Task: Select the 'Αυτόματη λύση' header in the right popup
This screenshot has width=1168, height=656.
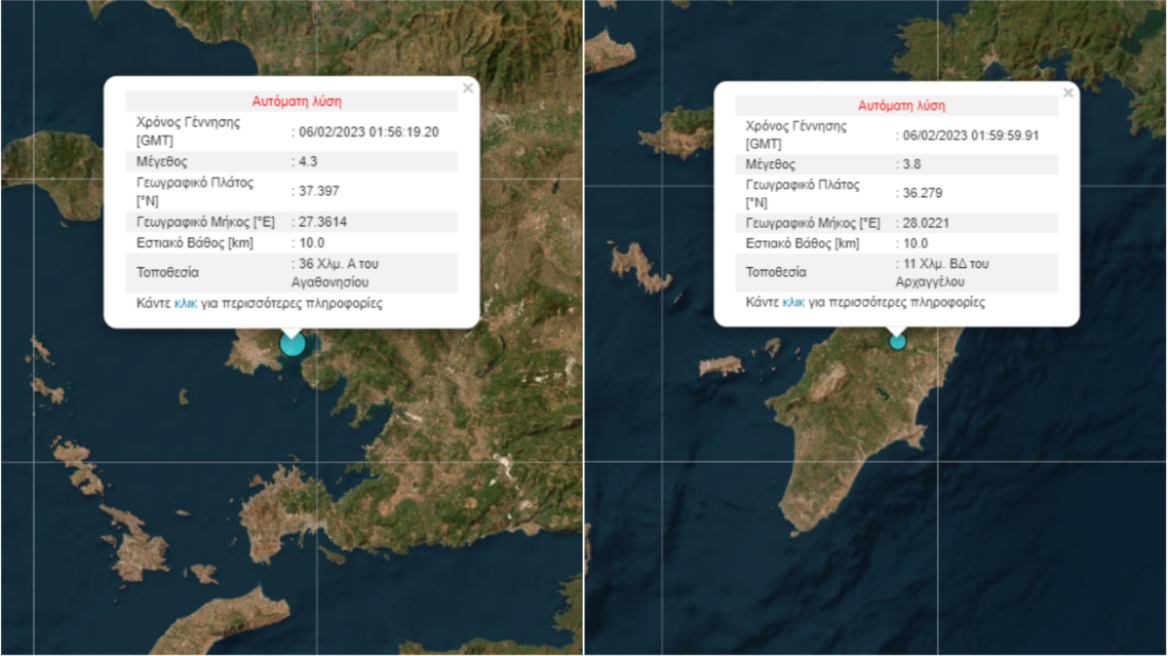Action: point(901,106)
